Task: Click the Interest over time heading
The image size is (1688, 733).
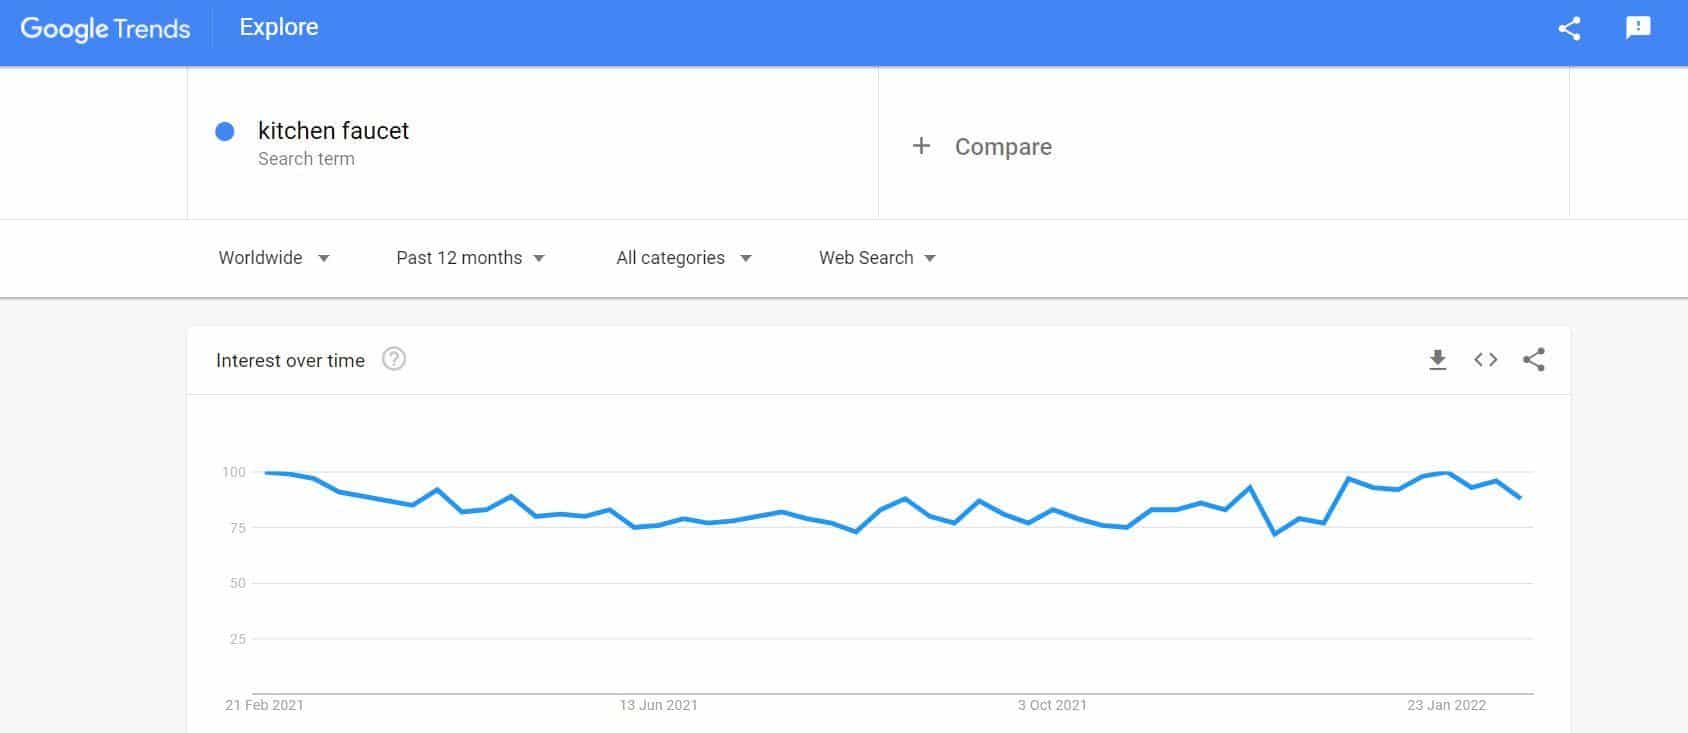Action: point(290,360)
